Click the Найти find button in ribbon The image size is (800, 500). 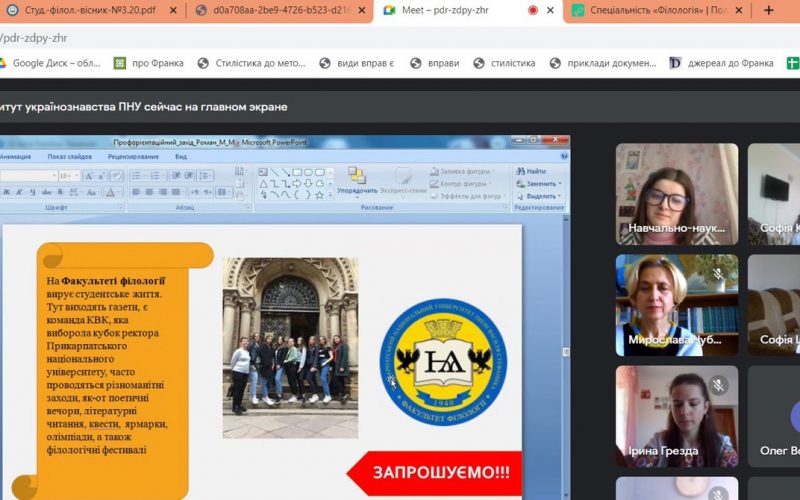point(531,171)
